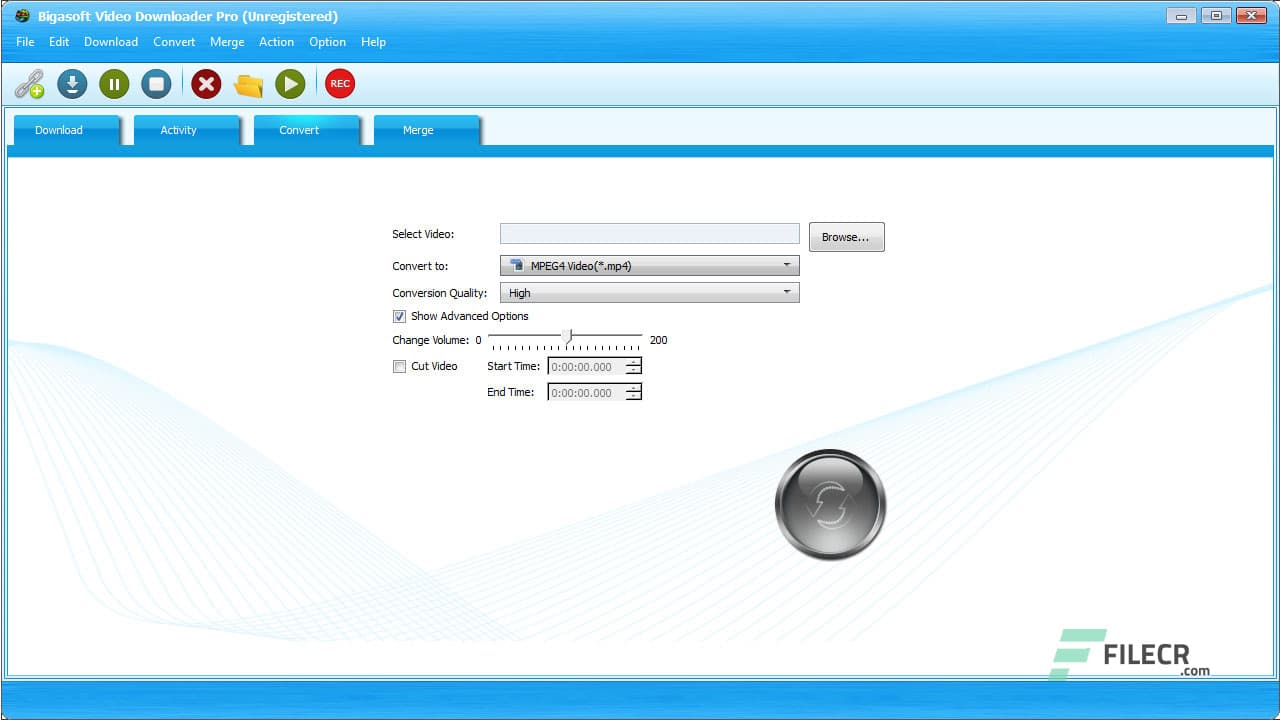Delete the selected task with red X icon
Image resolution: width=1280 pixels, height=720 pixels.
click(x=206, y=84)
